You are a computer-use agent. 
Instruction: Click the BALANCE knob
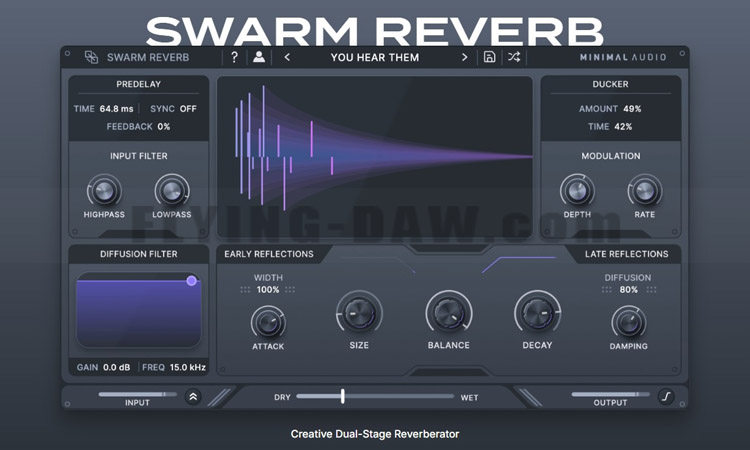tap(449, 313)
